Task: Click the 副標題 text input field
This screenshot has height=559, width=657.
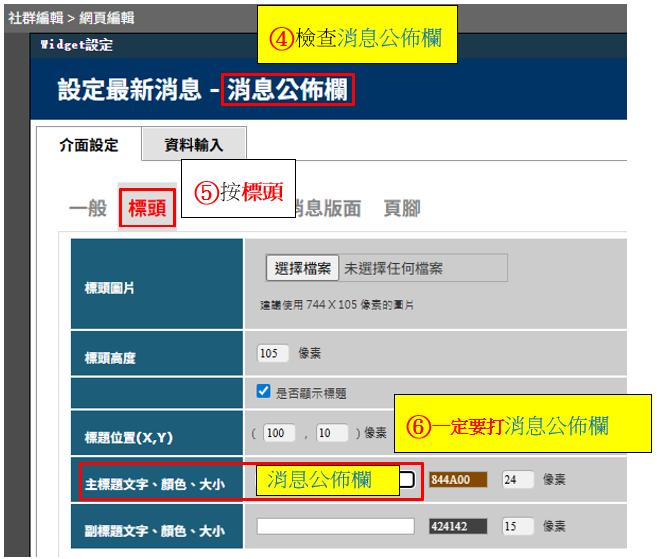Action: pyautogui.click(x=335, y=526)
